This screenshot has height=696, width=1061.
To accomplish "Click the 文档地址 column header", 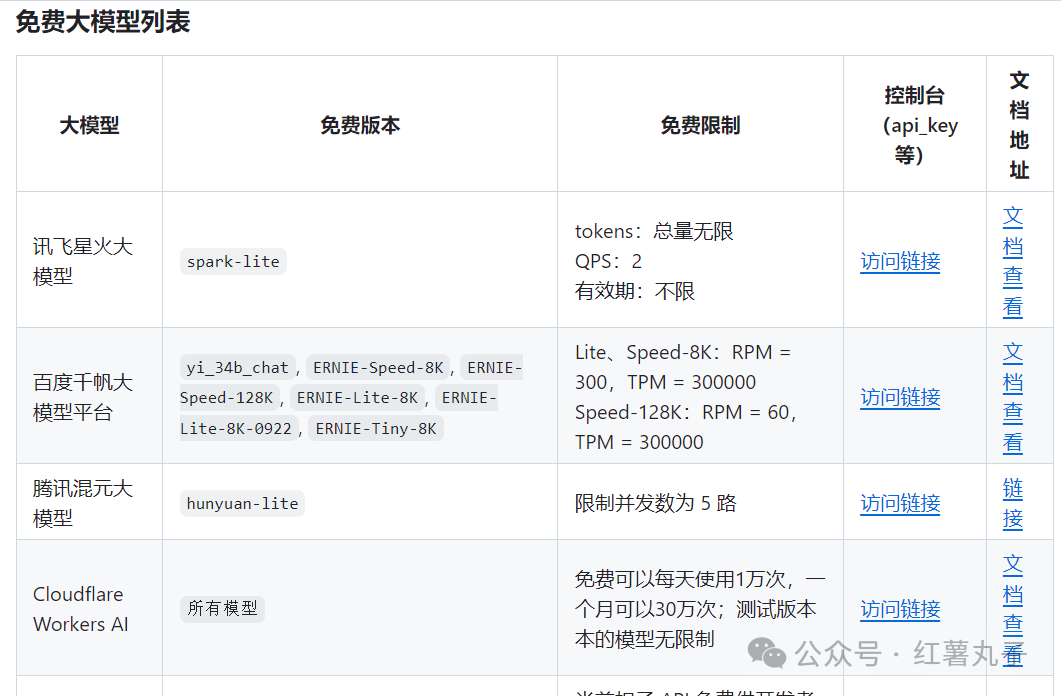I will [1020, 125].
